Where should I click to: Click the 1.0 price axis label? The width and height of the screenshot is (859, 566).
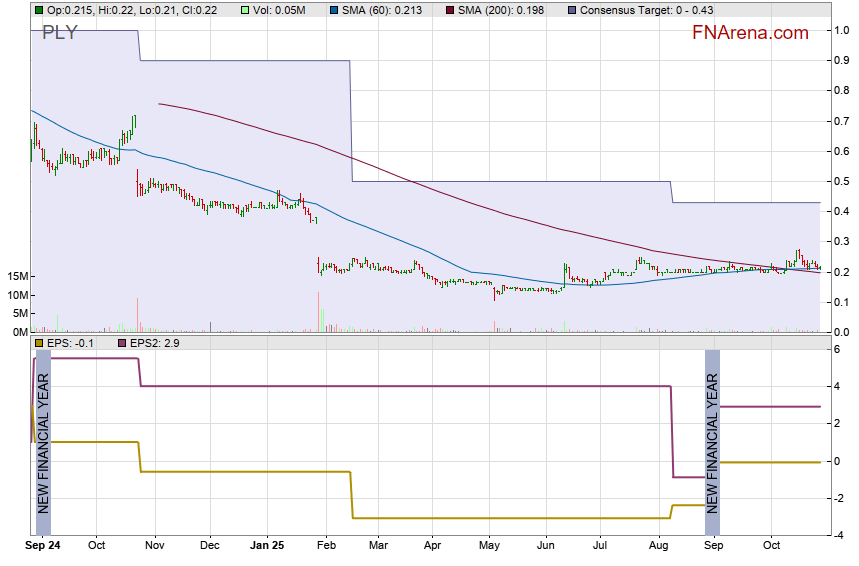pyautogui.click(x=842, y=30)
